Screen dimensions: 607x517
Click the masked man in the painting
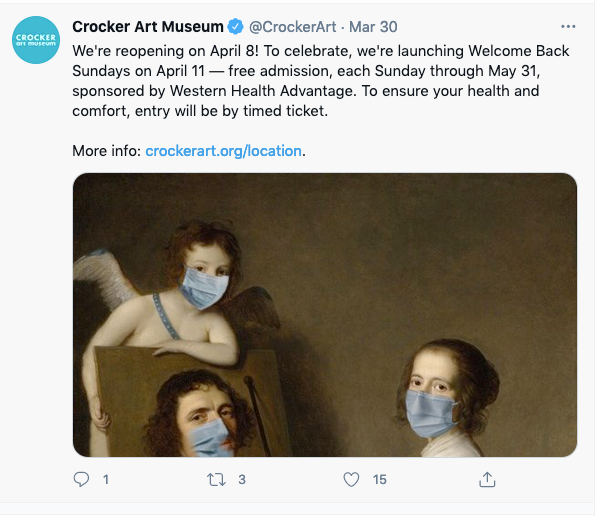point(210,420)
